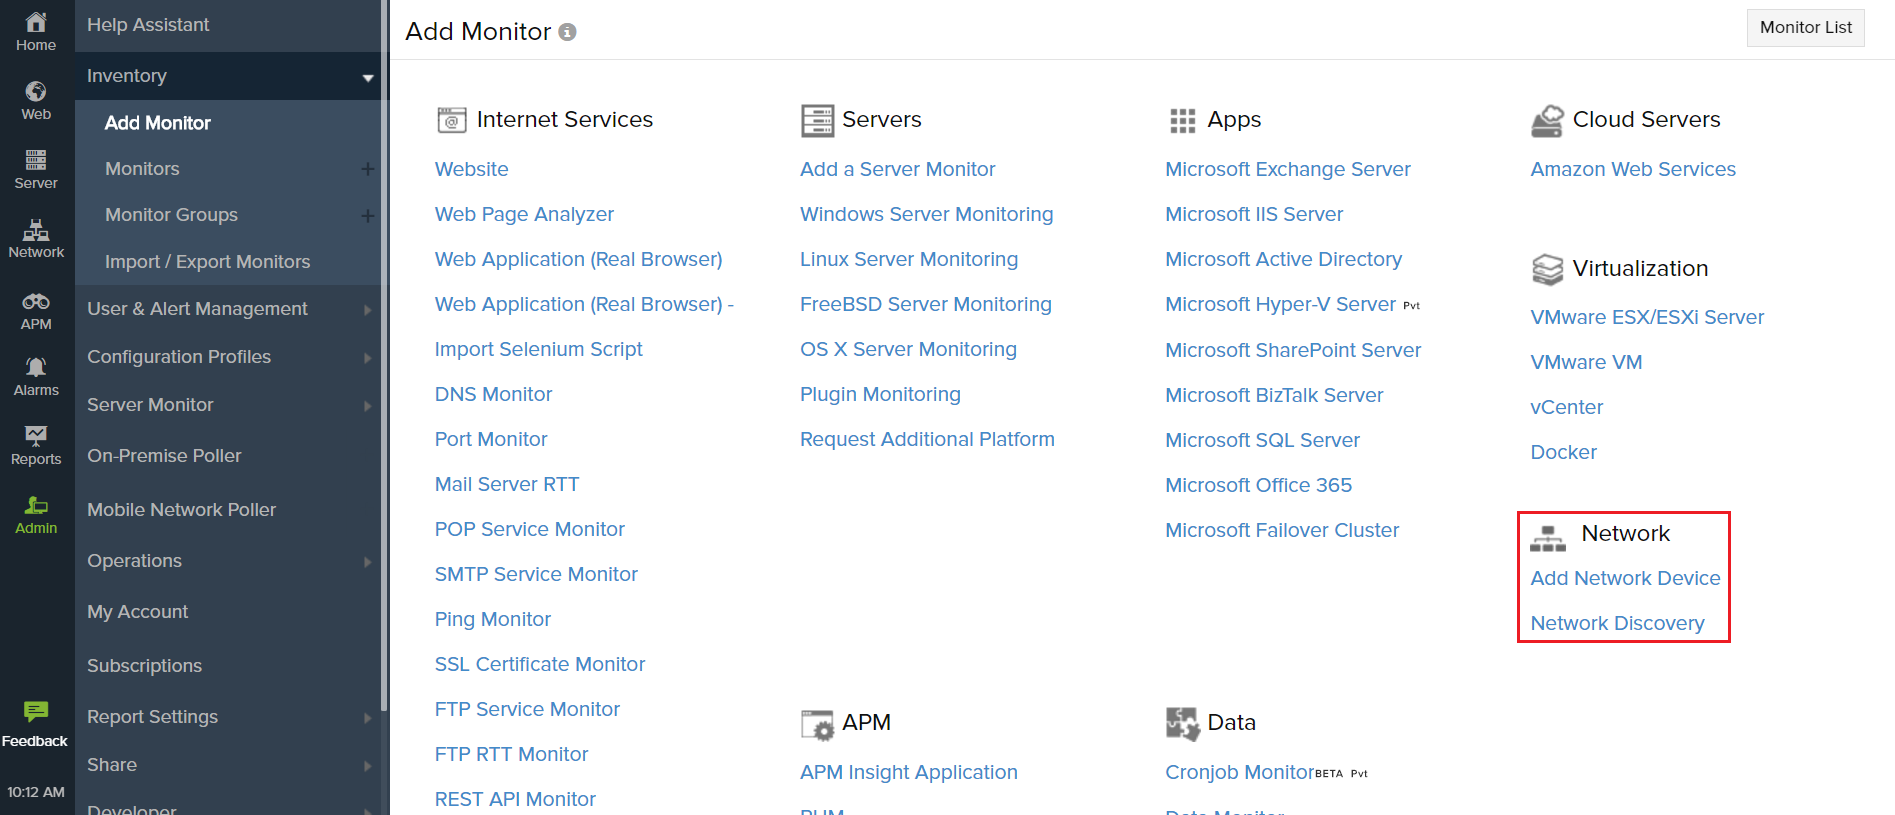Screen dimensions: 1895x815
Task: Click the Amazon Web Services link
Action: 1632,169
